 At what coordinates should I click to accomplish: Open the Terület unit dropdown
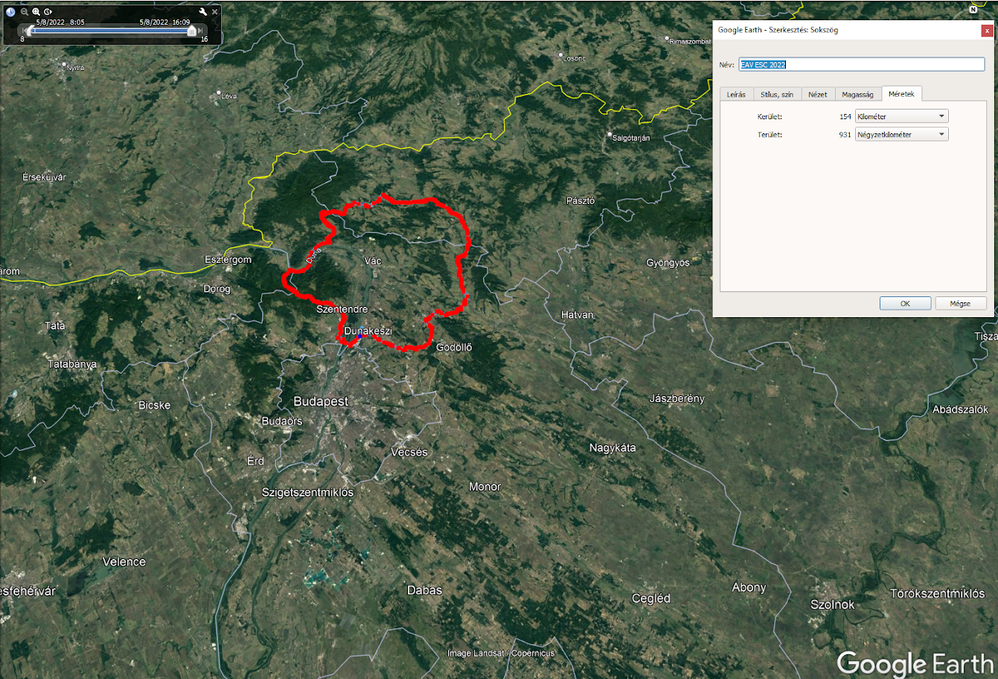[901, 134]
